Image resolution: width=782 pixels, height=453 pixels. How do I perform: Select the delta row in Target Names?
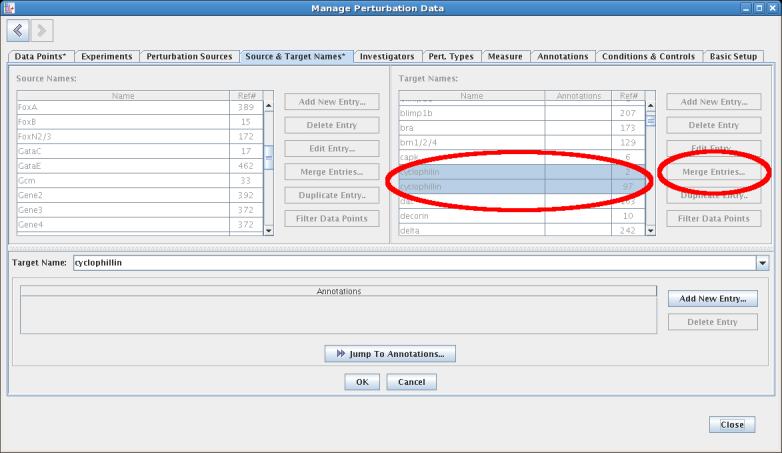(471, 230)
